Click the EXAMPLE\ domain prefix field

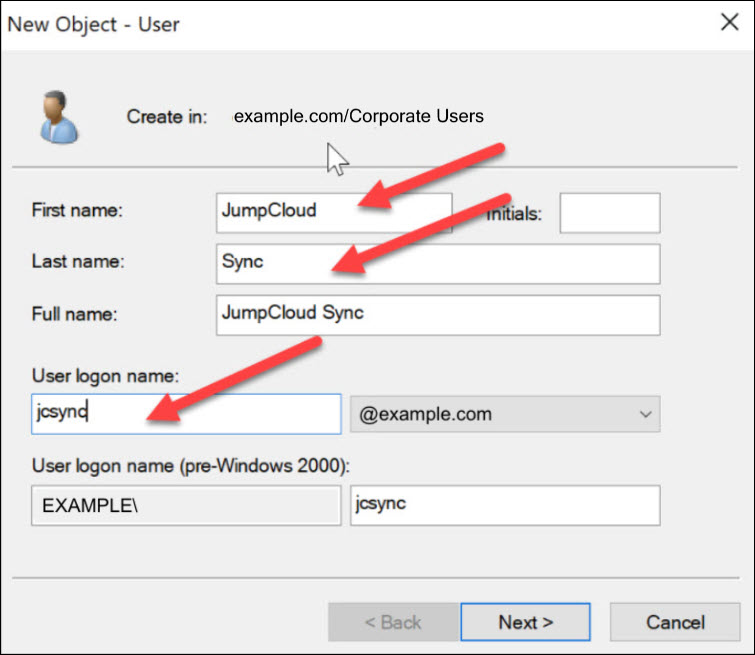tap(186, 506)
